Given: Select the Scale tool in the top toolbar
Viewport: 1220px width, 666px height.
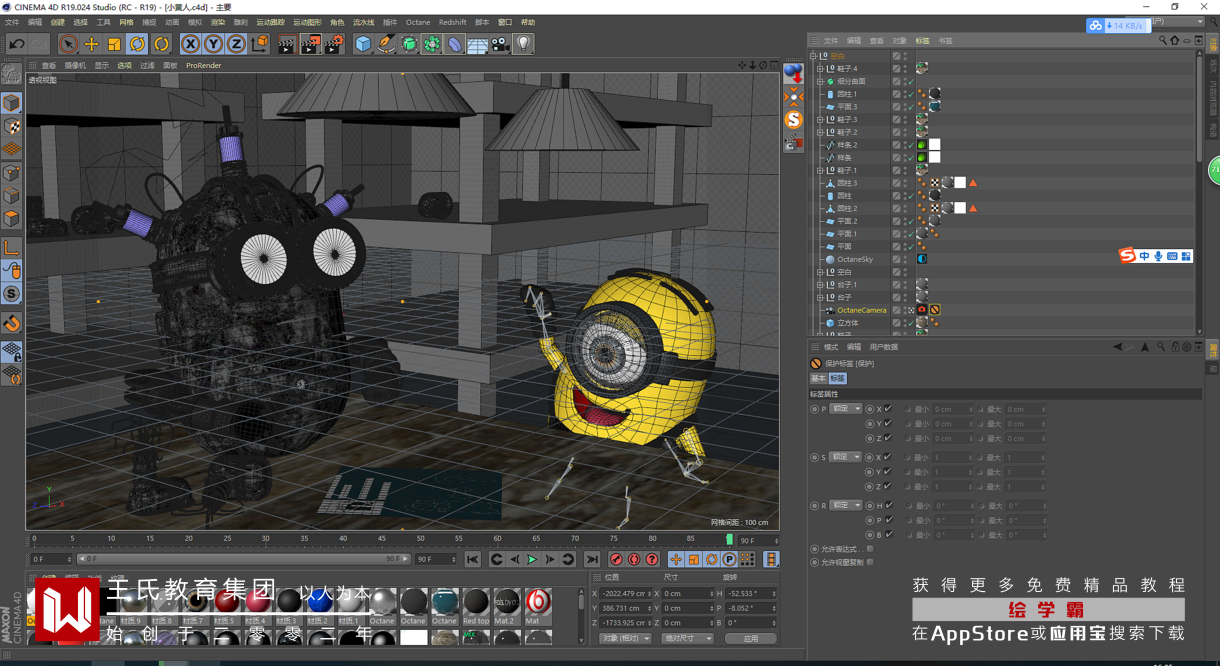Looking at the screenshot, I should [x=114, y=44].
